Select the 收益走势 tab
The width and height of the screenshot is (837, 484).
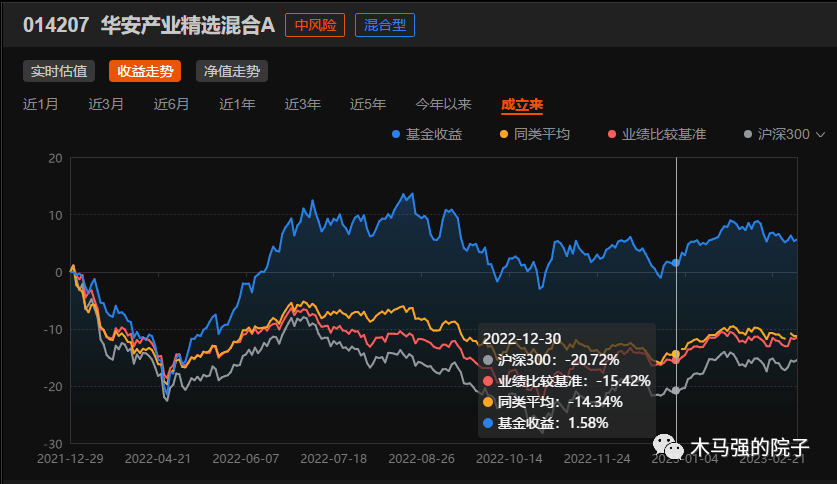point(145,71)
